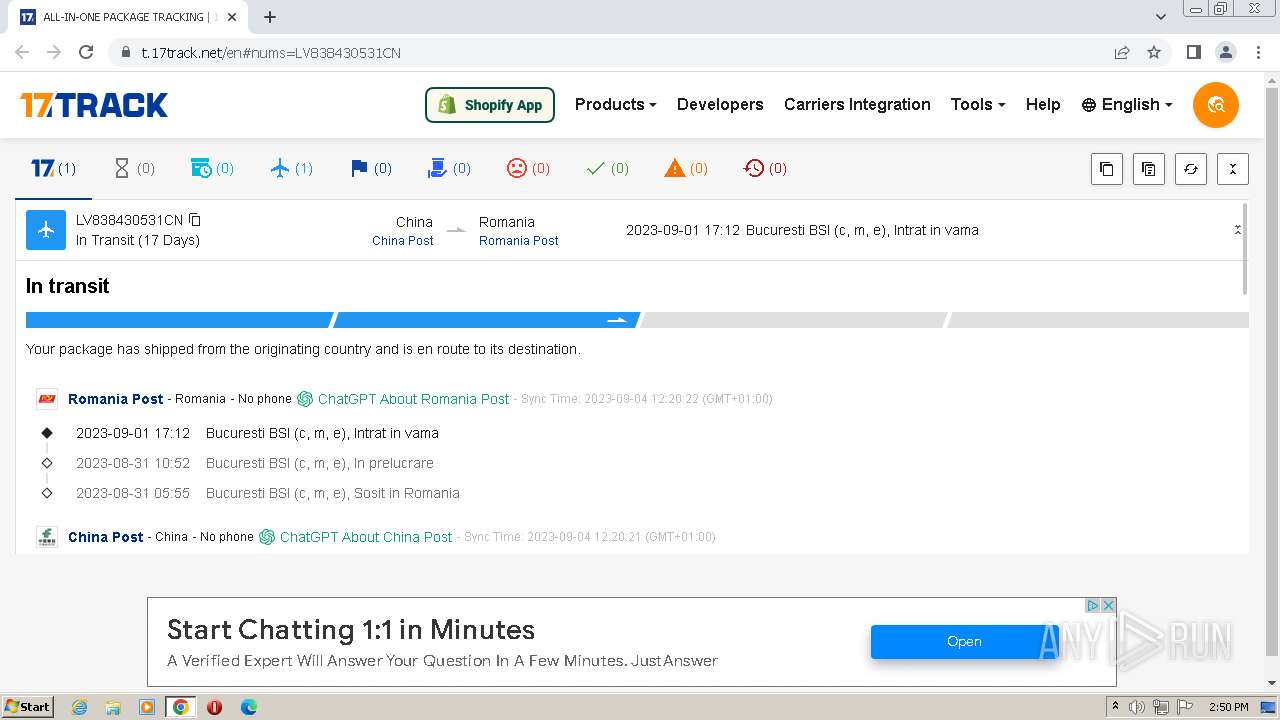Image resolution: width=1280 pixels, height=720 pixels.
Task: Open the China Post carrier link
Action: coord(403,241)
